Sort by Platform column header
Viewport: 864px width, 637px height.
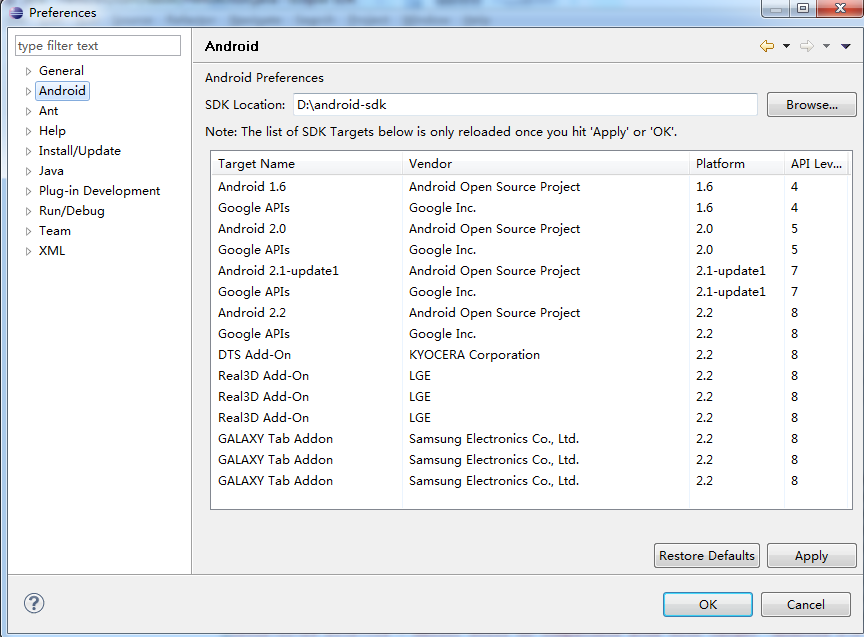click(736, 164)
